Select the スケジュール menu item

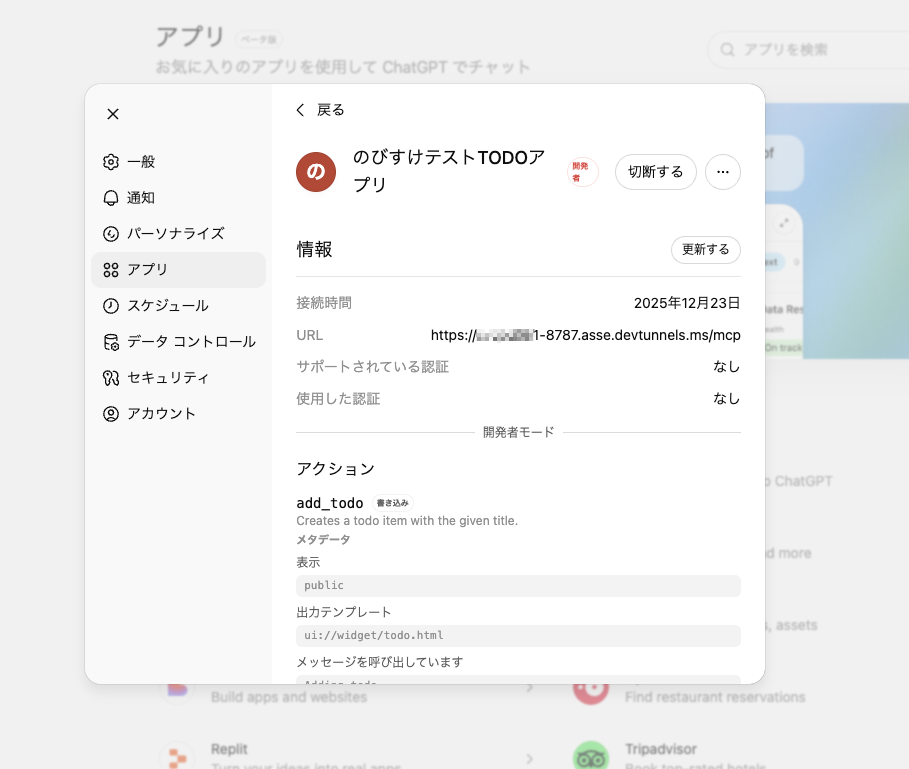click(179, 306)
